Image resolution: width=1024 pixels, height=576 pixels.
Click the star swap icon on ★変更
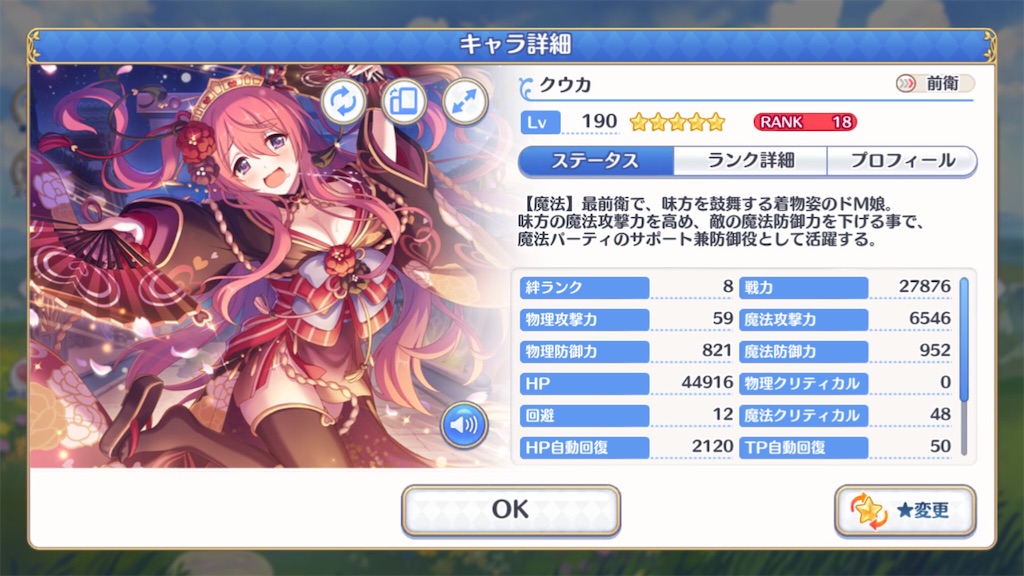869,511
